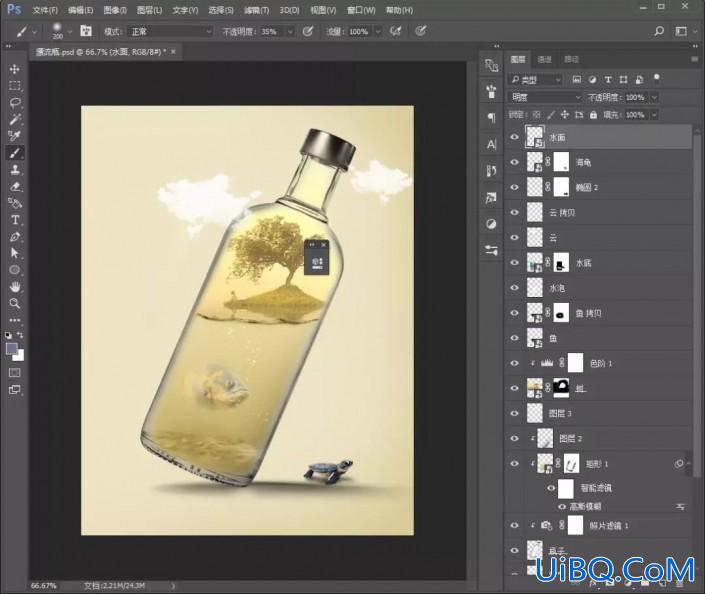Viewport: 705px width, 594px height.
Task: Filter layers by adjustment layers
Action: [x=592, y=80]
